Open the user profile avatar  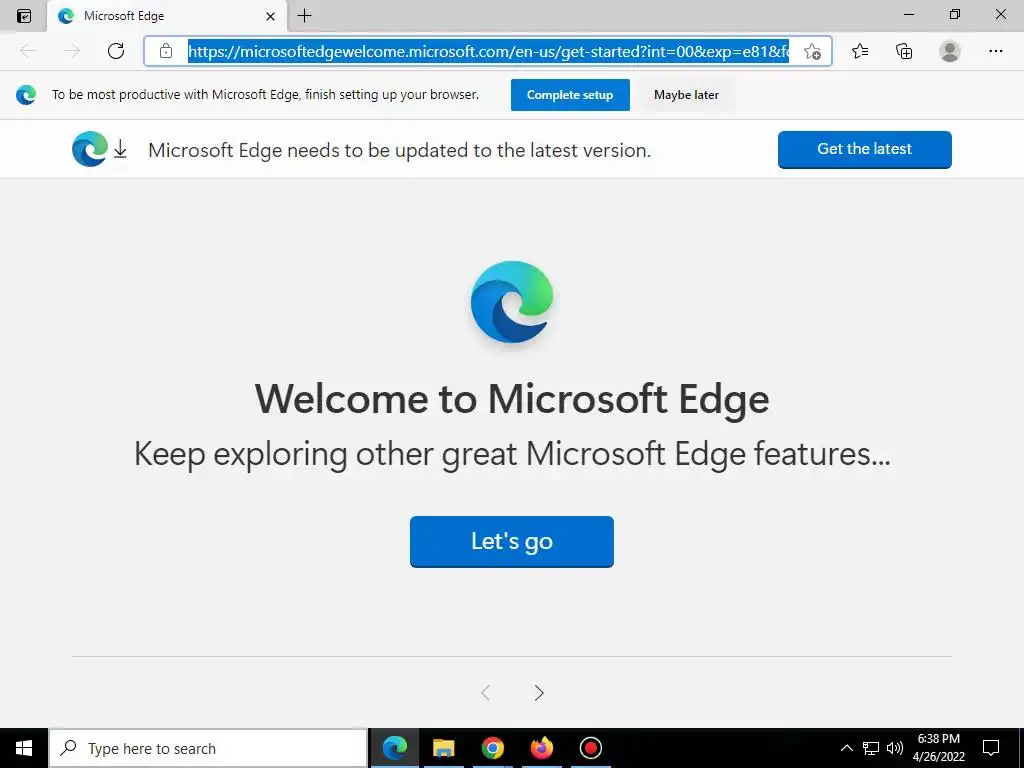[950, 51]
